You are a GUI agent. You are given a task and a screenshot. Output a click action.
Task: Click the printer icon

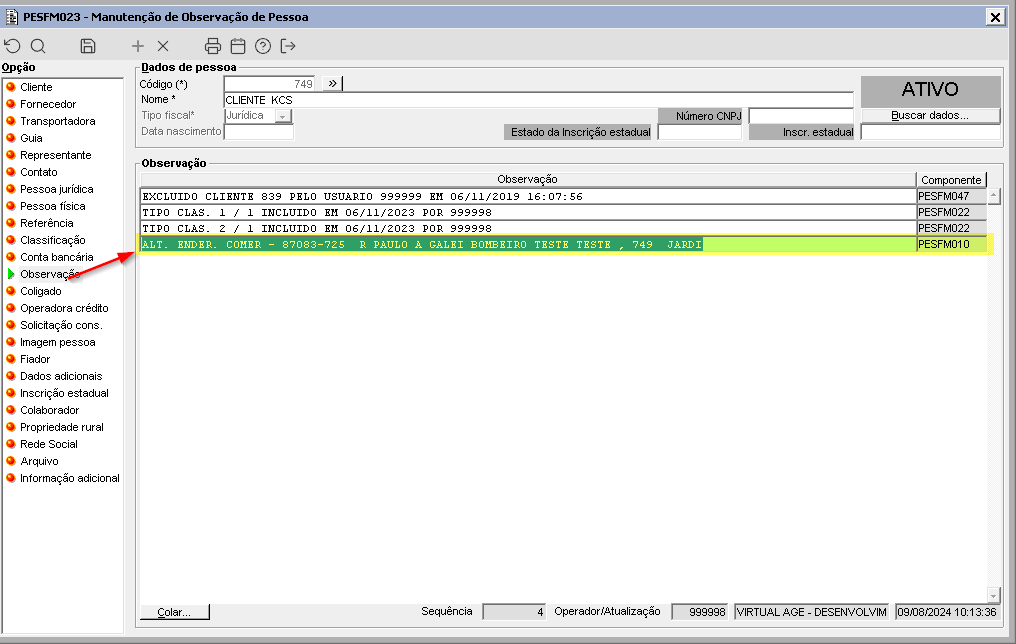(213, 46)
